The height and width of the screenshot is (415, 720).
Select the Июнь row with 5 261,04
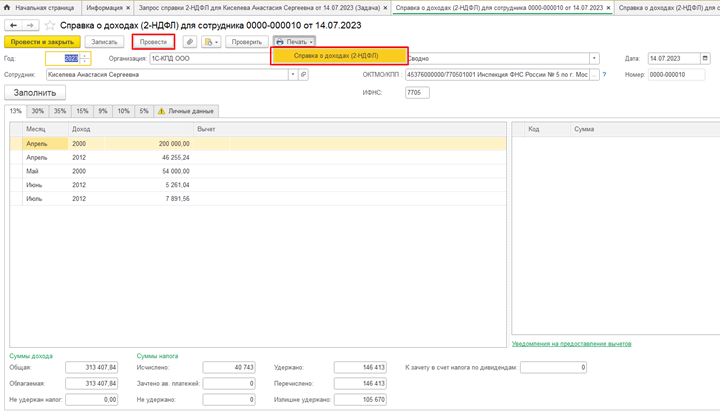tap(258, 185)
